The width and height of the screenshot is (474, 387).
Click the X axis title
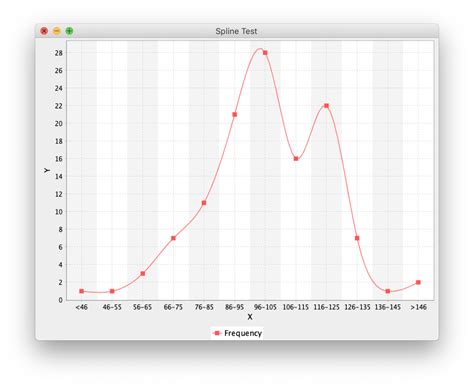pos(250,317)
